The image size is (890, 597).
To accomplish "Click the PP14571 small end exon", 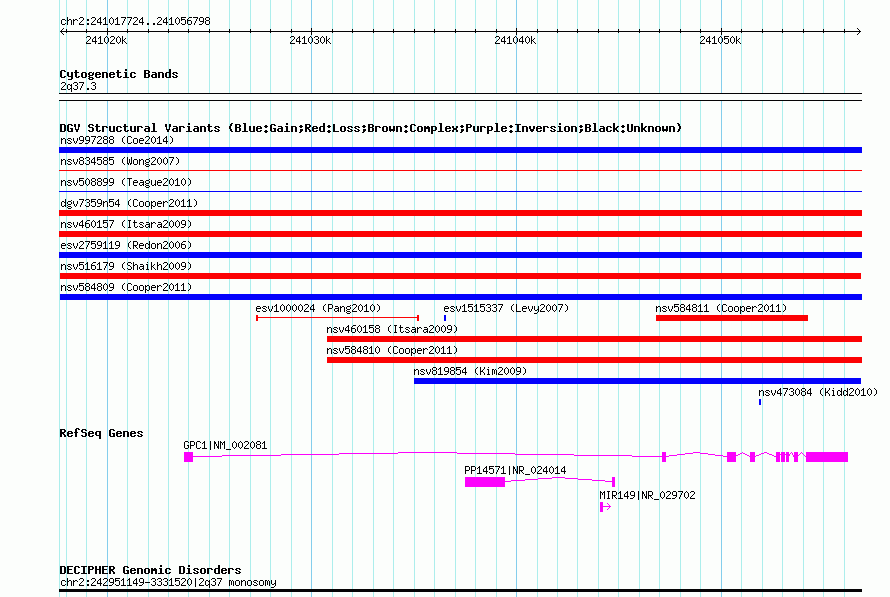I will point(614,482).
